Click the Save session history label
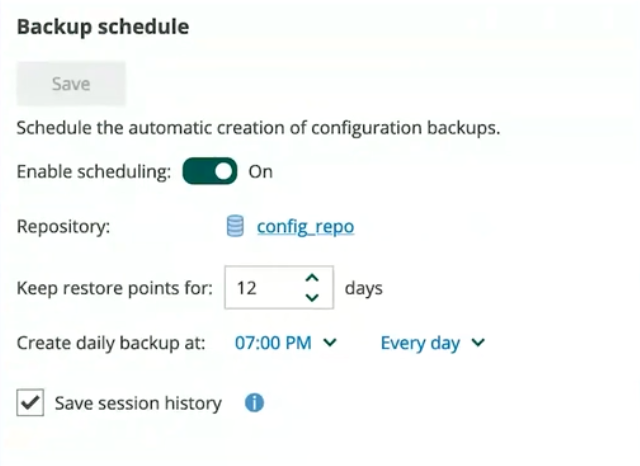The width and height of the screenshot is (640, 466). 138,403
